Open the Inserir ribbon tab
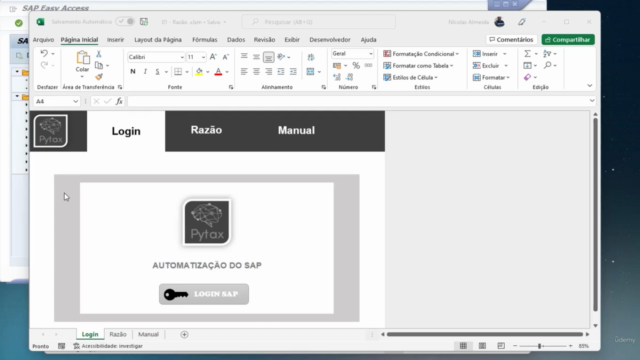This screenshot has width=640, height=360. pos(116,40)
